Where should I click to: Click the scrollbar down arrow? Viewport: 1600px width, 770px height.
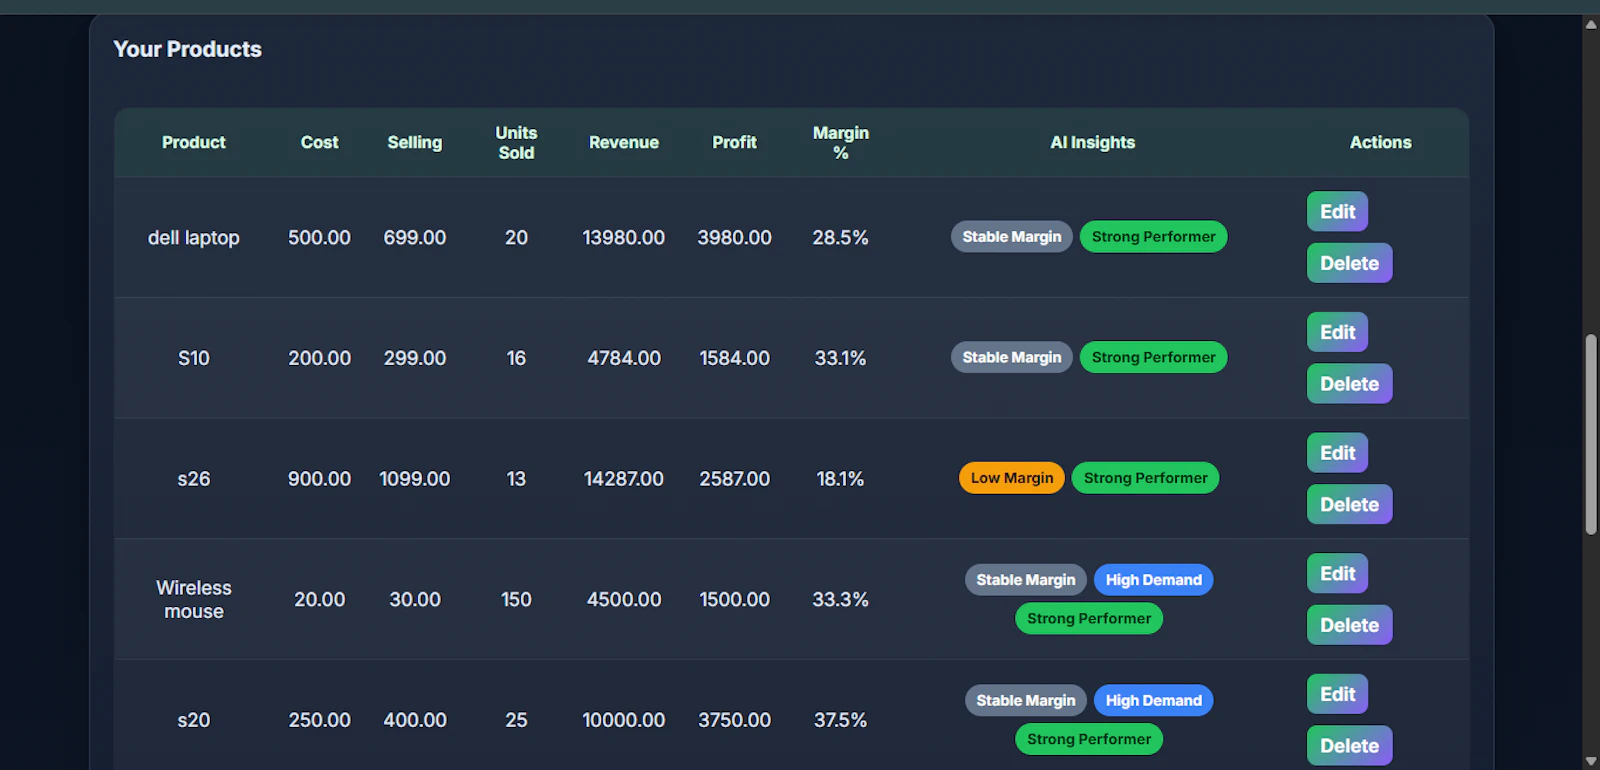point(1591,761)
